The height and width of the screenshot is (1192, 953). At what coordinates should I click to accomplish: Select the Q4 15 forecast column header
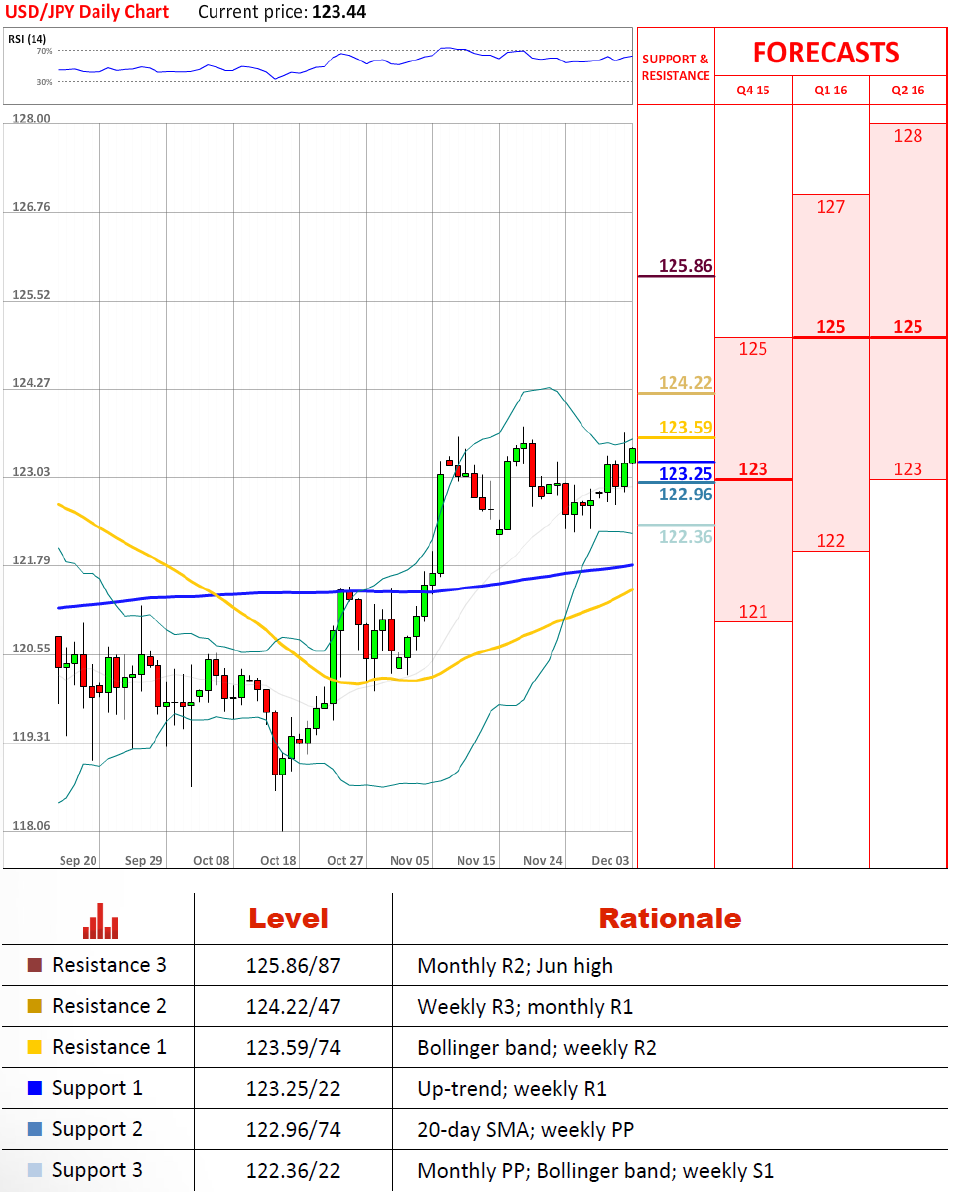pos(753,90)
